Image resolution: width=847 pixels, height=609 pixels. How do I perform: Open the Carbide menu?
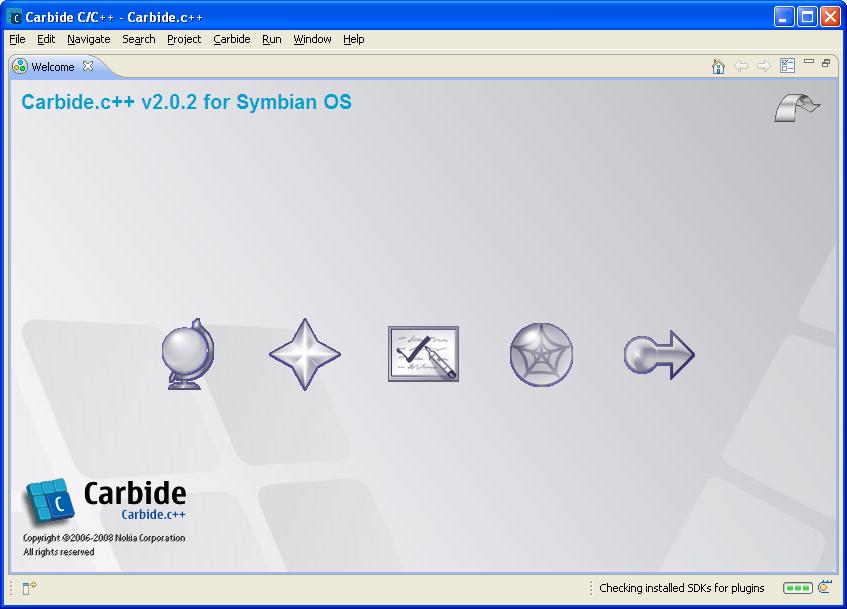[232, 39]
